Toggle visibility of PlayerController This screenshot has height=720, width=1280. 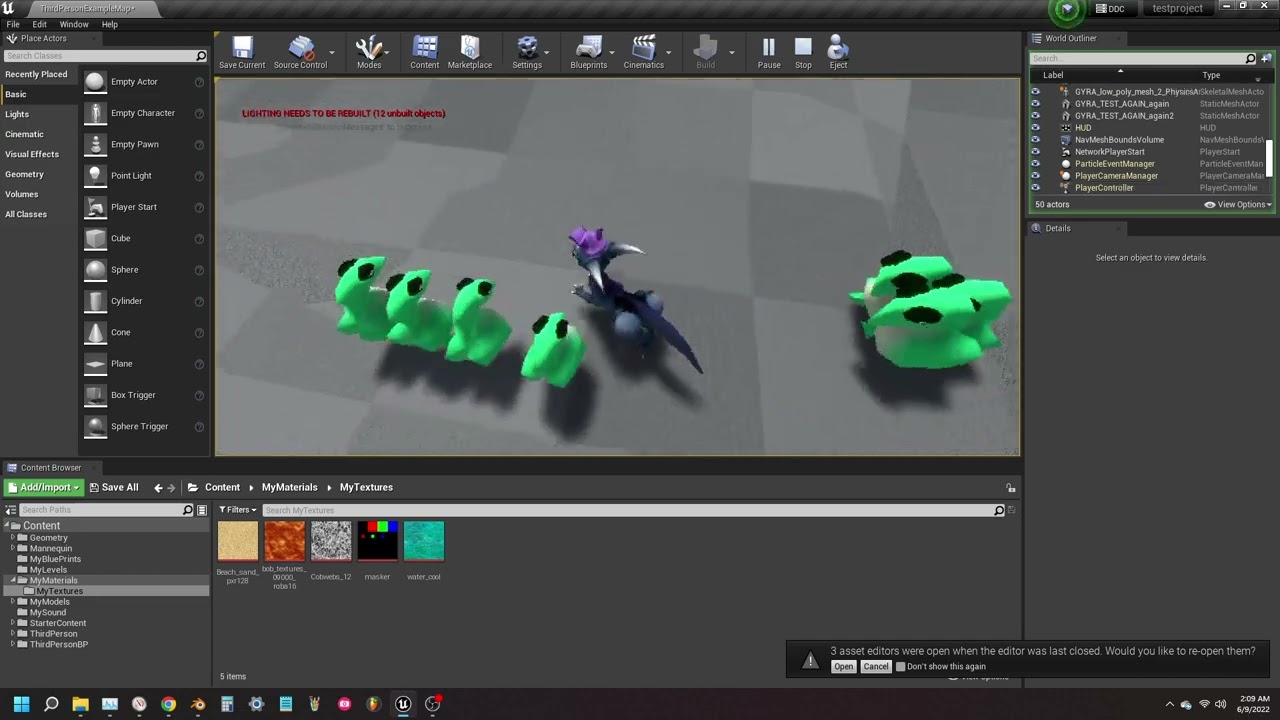(1035, 188)
